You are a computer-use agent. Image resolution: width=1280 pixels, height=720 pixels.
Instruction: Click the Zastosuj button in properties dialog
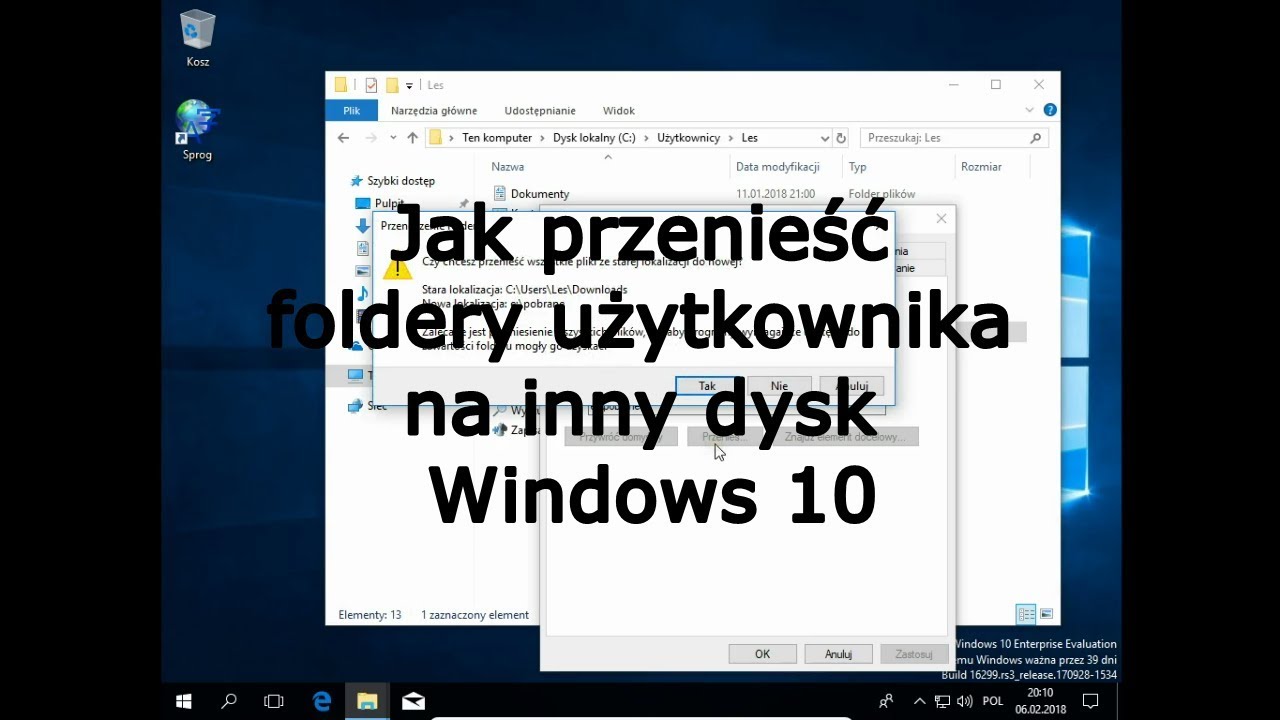point(914,654)
